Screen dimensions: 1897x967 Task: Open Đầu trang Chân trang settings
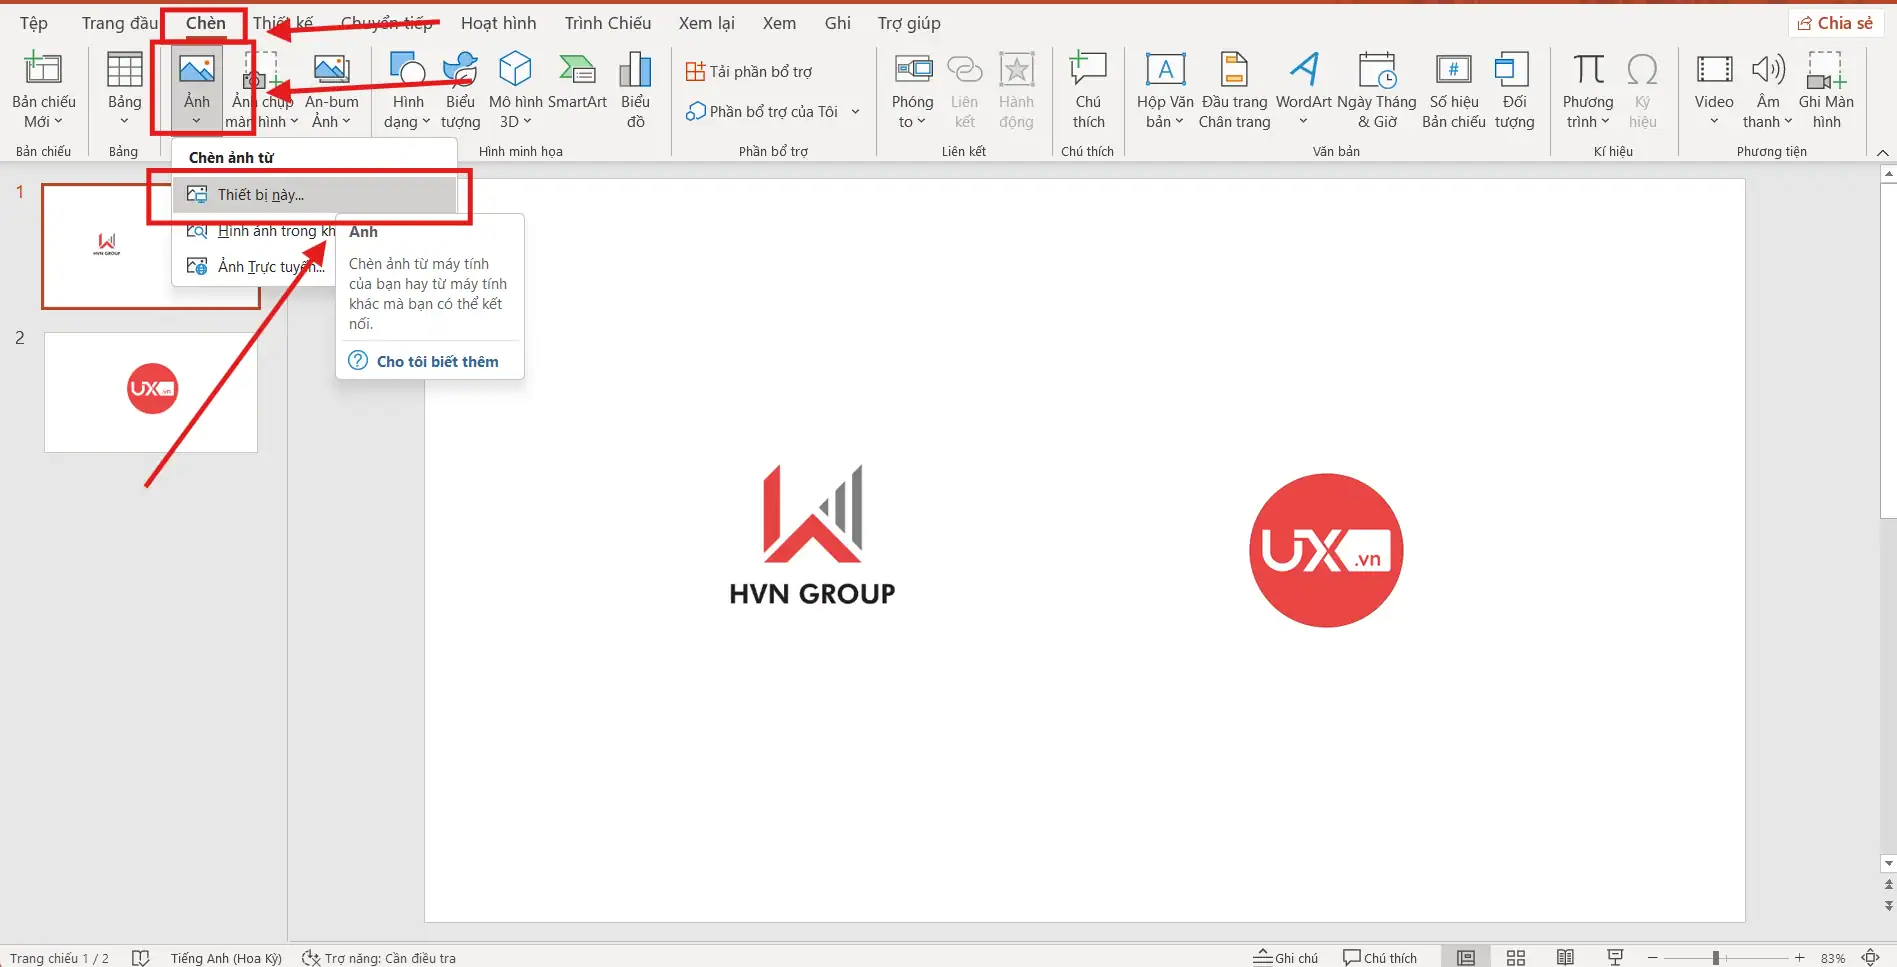coord(1234,88)
